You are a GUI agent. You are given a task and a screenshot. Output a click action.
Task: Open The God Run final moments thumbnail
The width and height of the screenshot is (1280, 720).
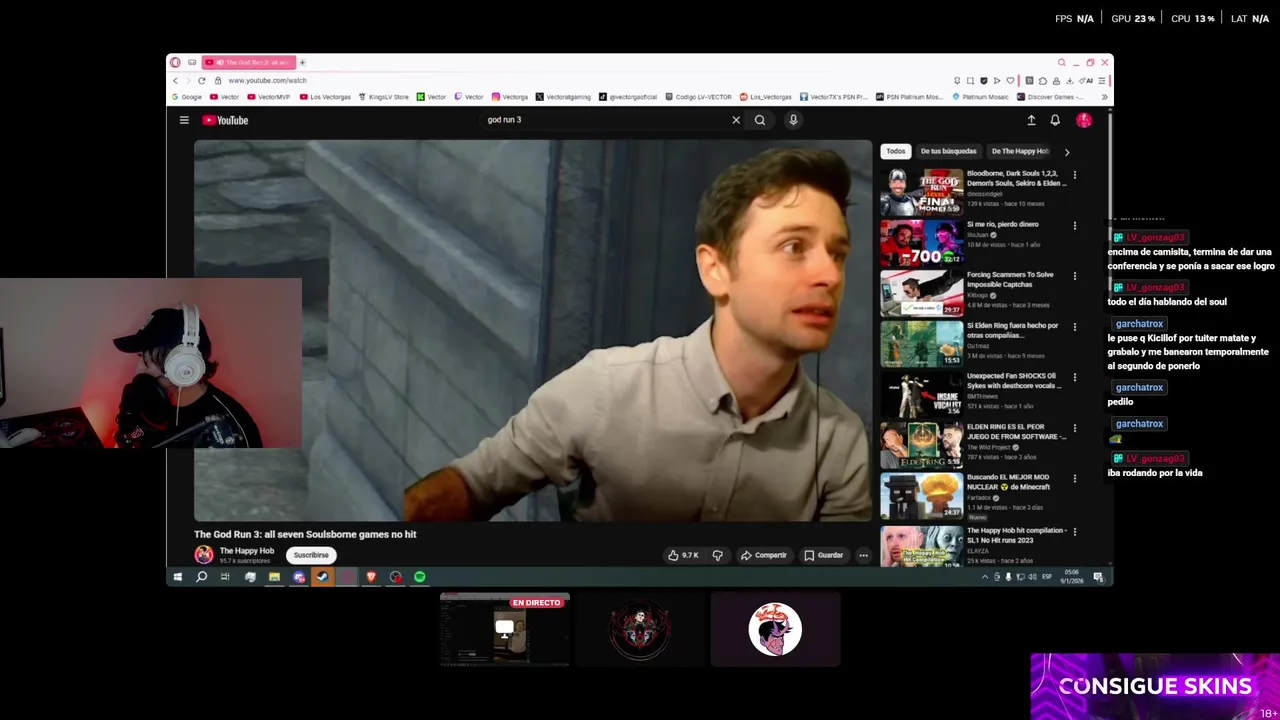coord(921,192)
